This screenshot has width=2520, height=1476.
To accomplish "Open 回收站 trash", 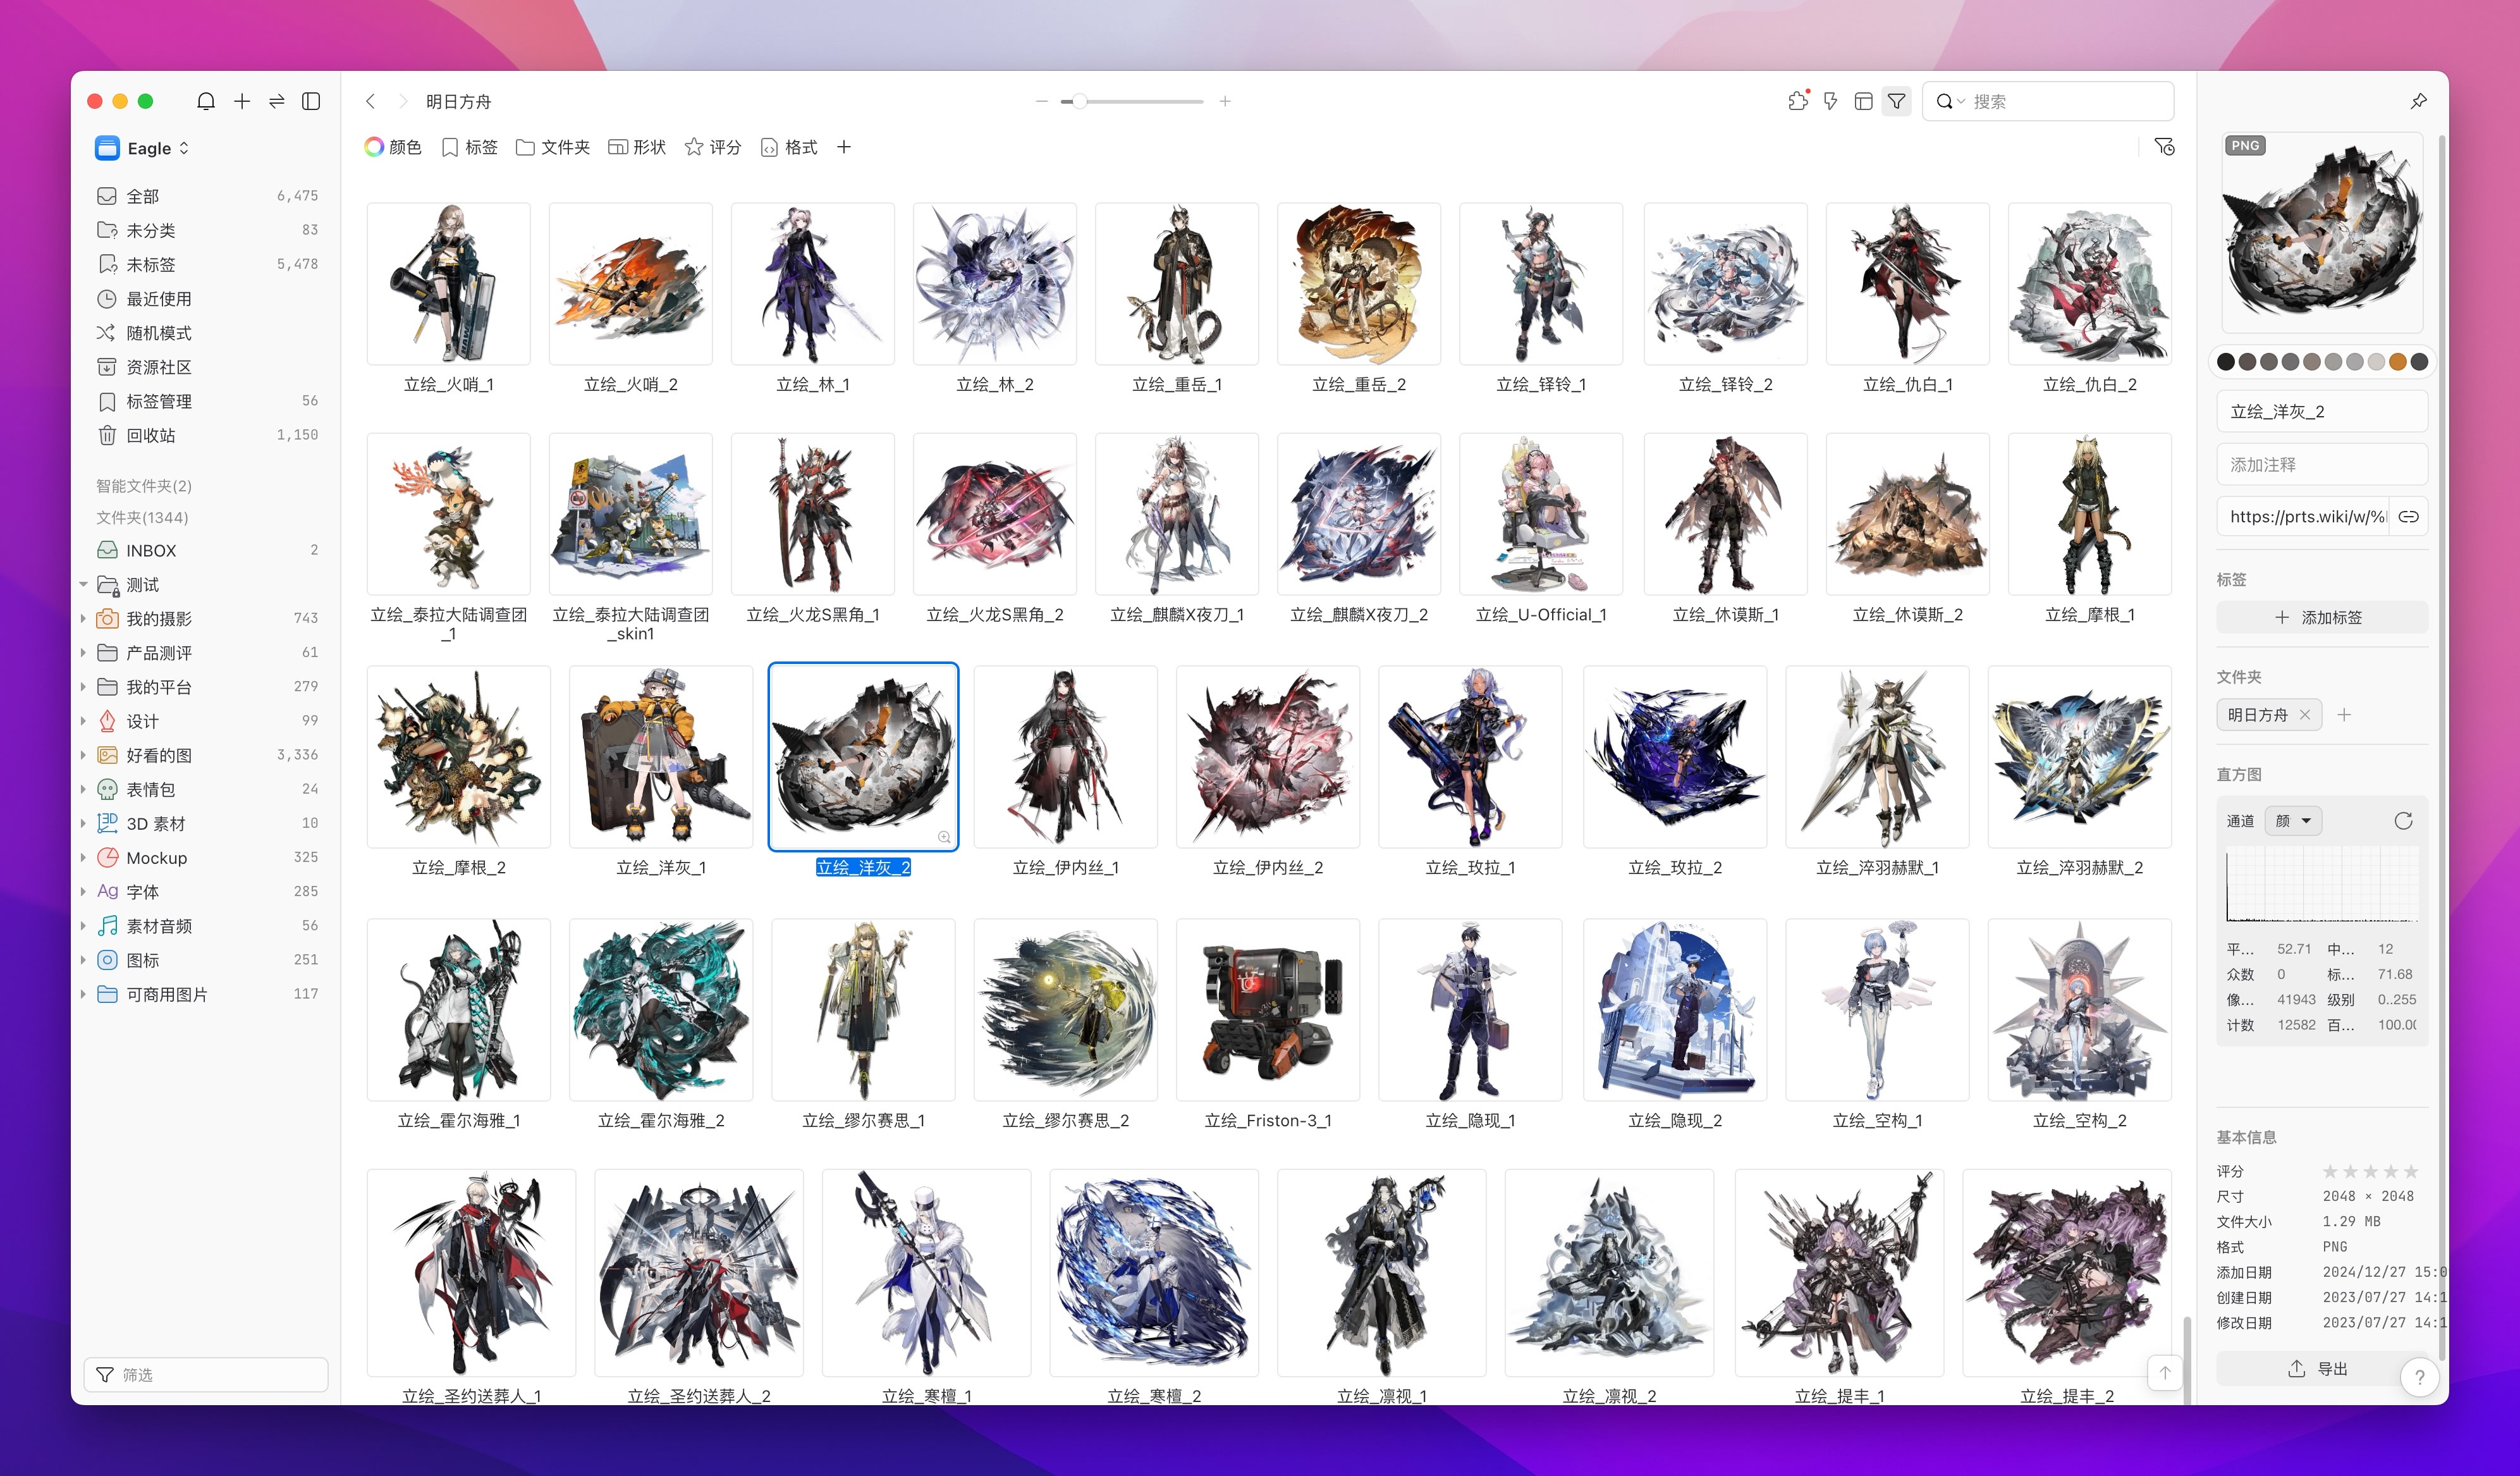I will point(207,435).
